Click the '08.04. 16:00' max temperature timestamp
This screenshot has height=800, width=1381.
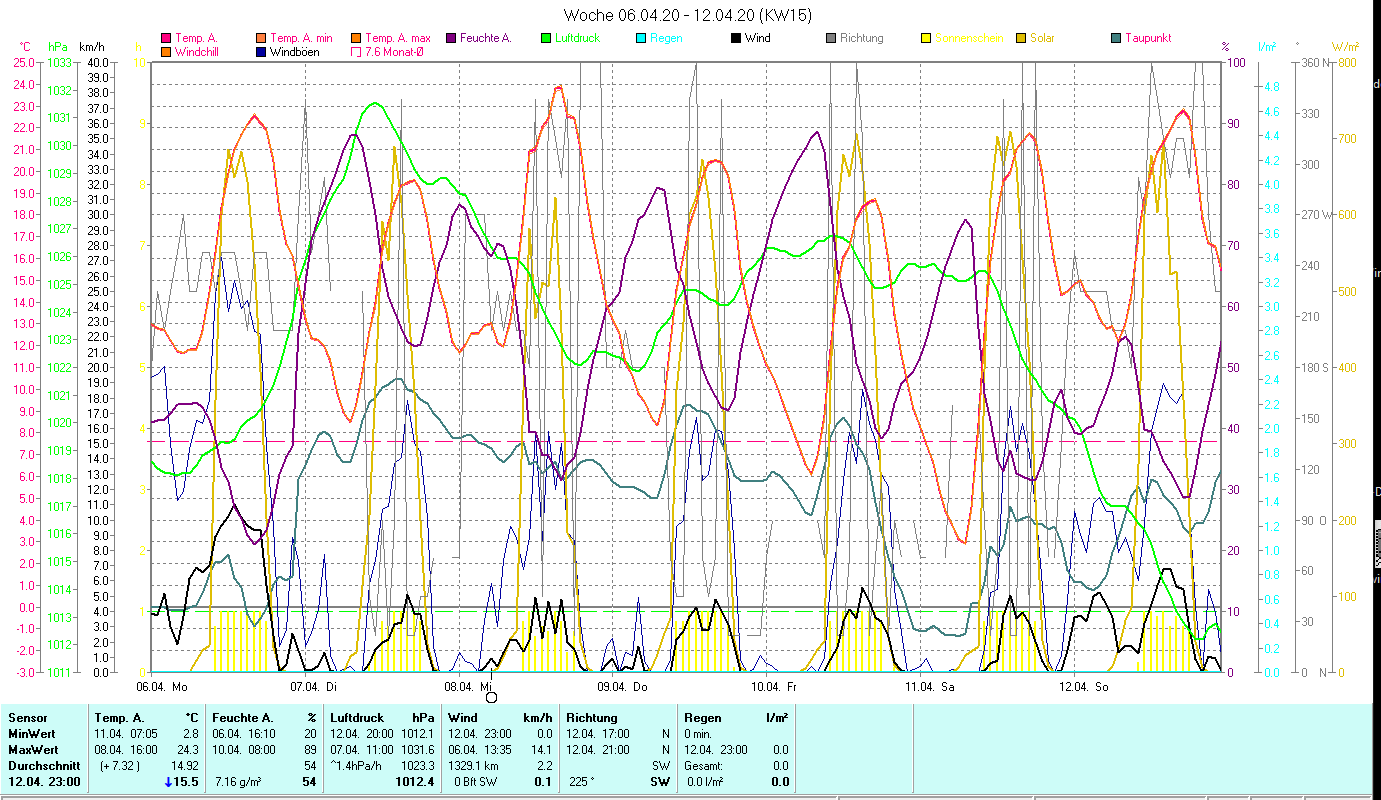click(126, 750)
